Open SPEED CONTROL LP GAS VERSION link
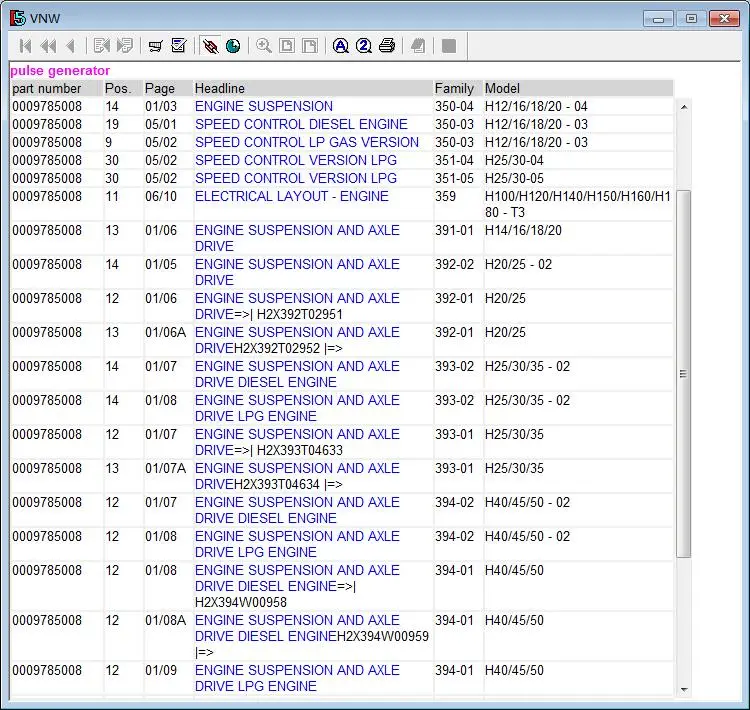Viewport: 750px width, 710px height. 306,142
